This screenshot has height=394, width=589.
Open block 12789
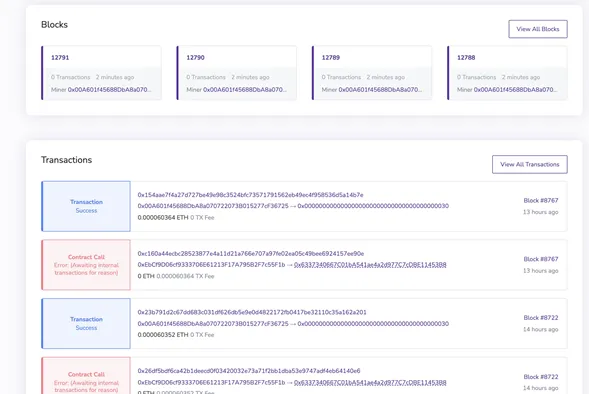tap(331, 57)
